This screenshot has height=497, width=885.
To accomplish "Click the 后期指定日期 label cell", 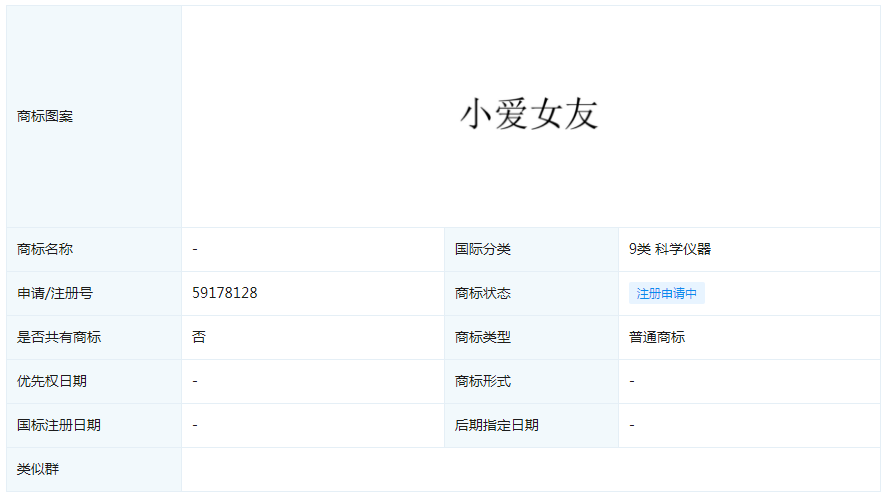I will click(x=532, y=425).
